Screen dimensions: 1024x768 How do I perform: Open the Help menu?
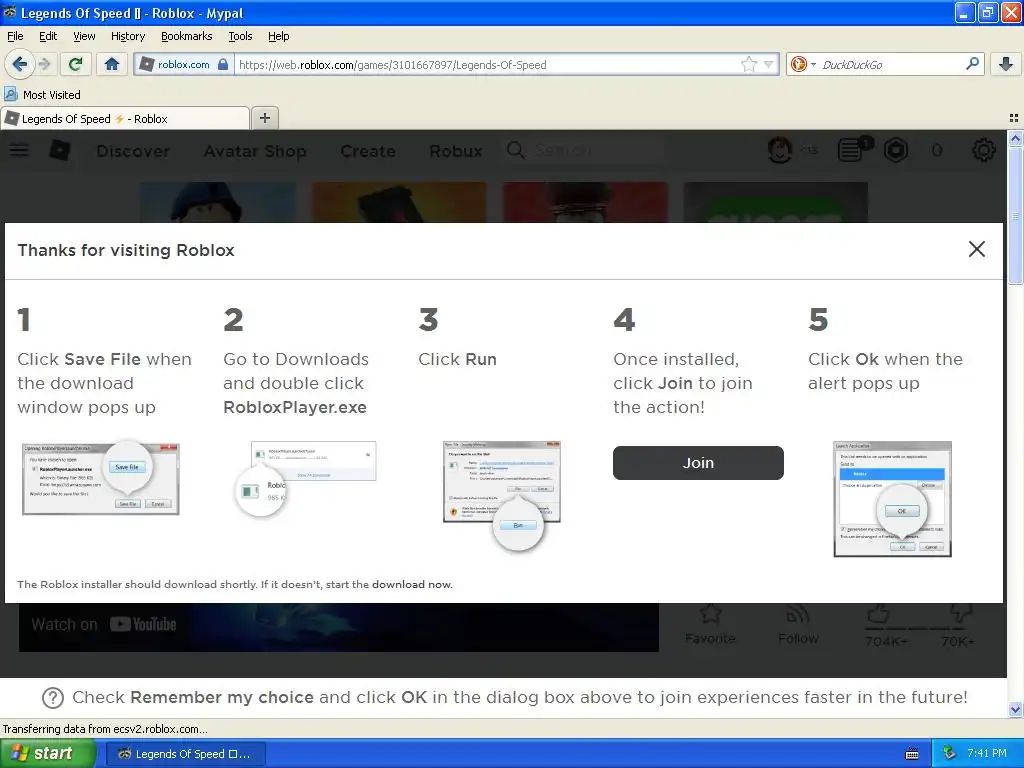click(278, 36)
